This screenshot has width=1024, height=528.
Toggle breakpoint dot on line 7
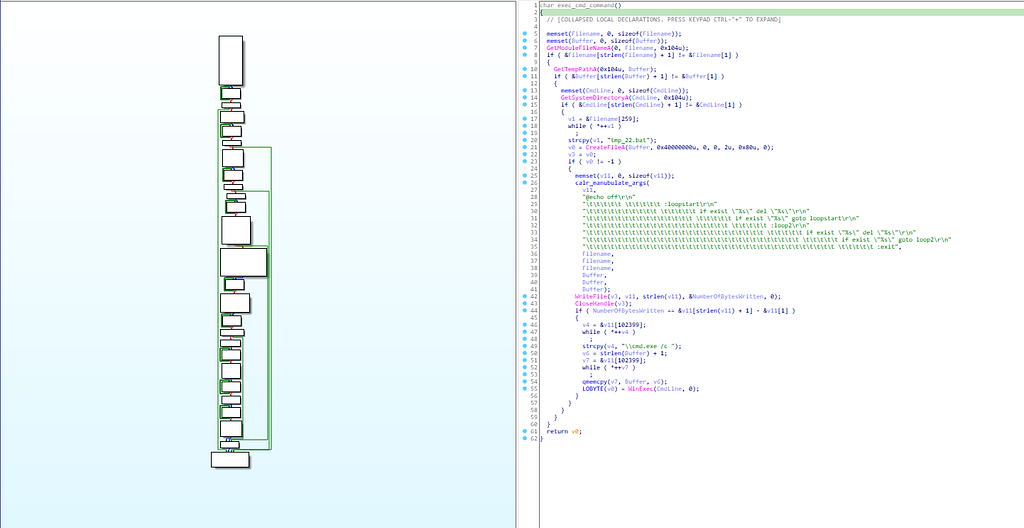524,47
